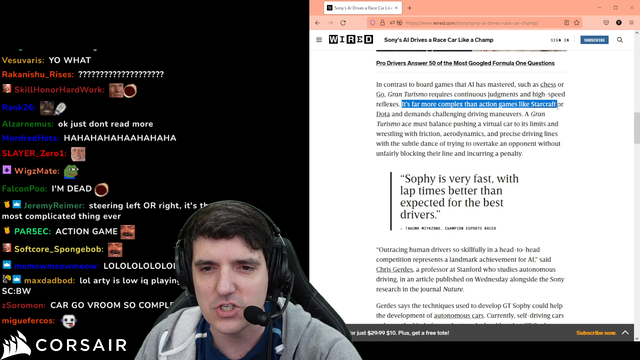The image size is (640, 360).
Task: Click username SLAYER_Zero1 in chat
Action: 34,153
